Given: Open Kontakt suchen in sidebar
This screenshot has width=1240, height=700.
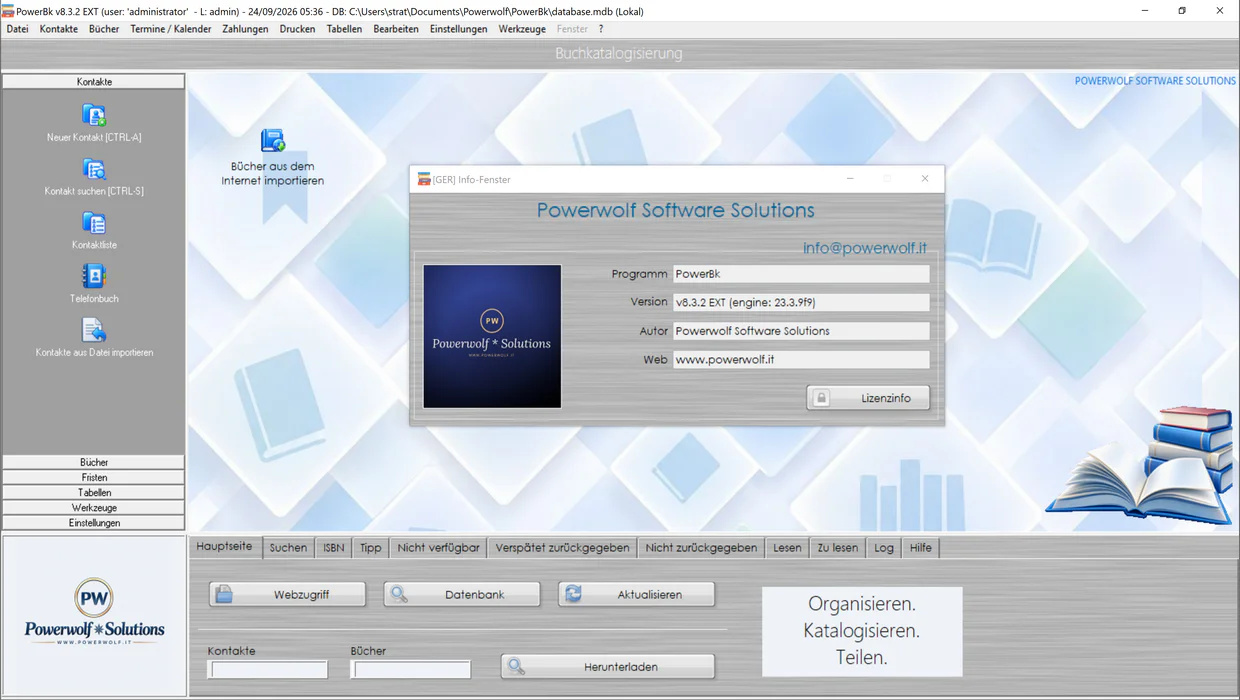Looking at the screenshot, I should [94, 170].
